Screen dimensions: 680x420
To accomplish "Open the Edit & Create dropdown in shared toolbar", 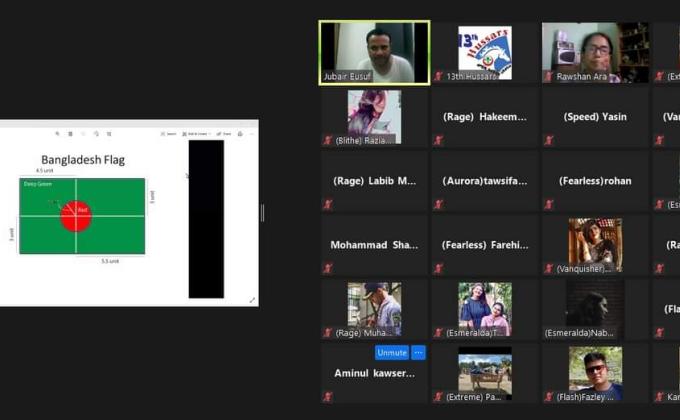I will coord(196,133).
